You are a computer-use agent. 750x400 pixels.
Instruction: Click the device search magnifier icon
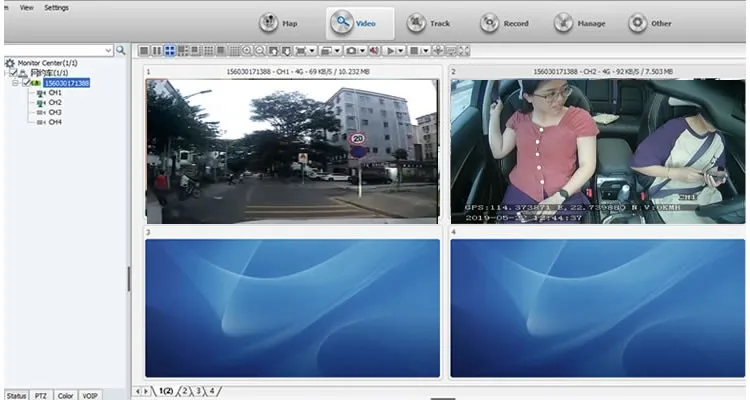[121, 50]
